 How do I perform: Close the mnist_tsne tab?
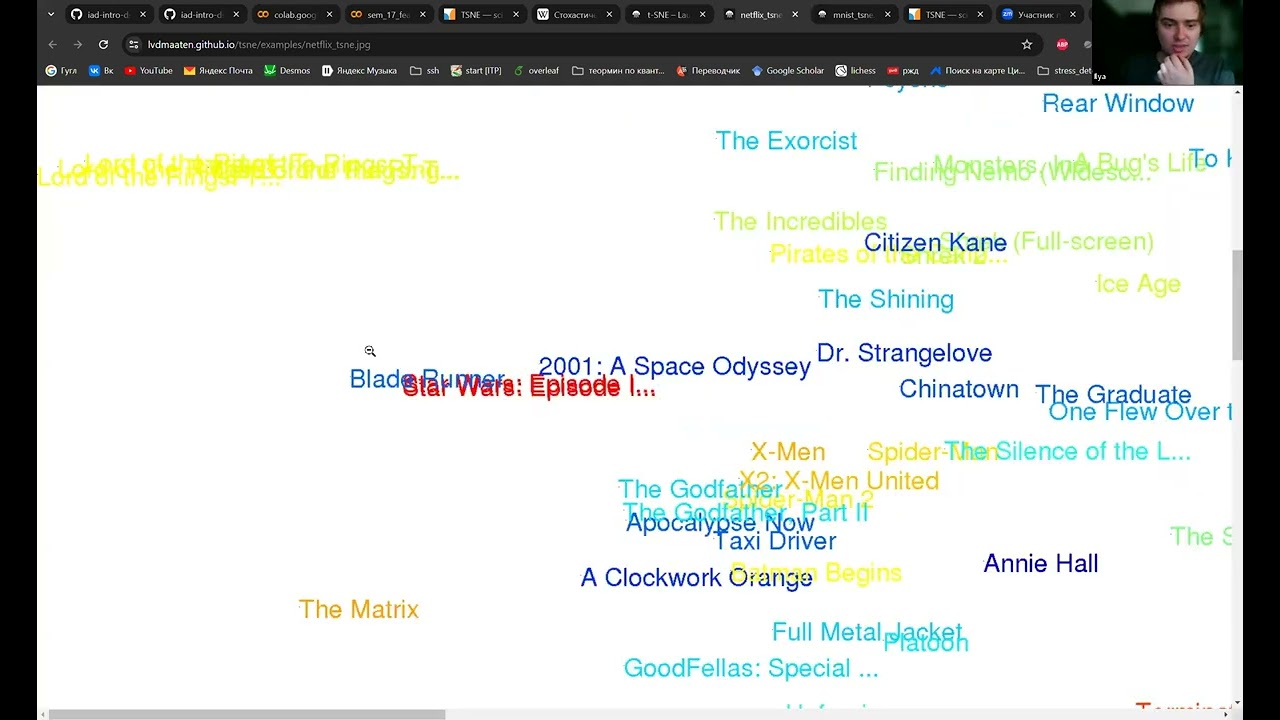(887, 15)
